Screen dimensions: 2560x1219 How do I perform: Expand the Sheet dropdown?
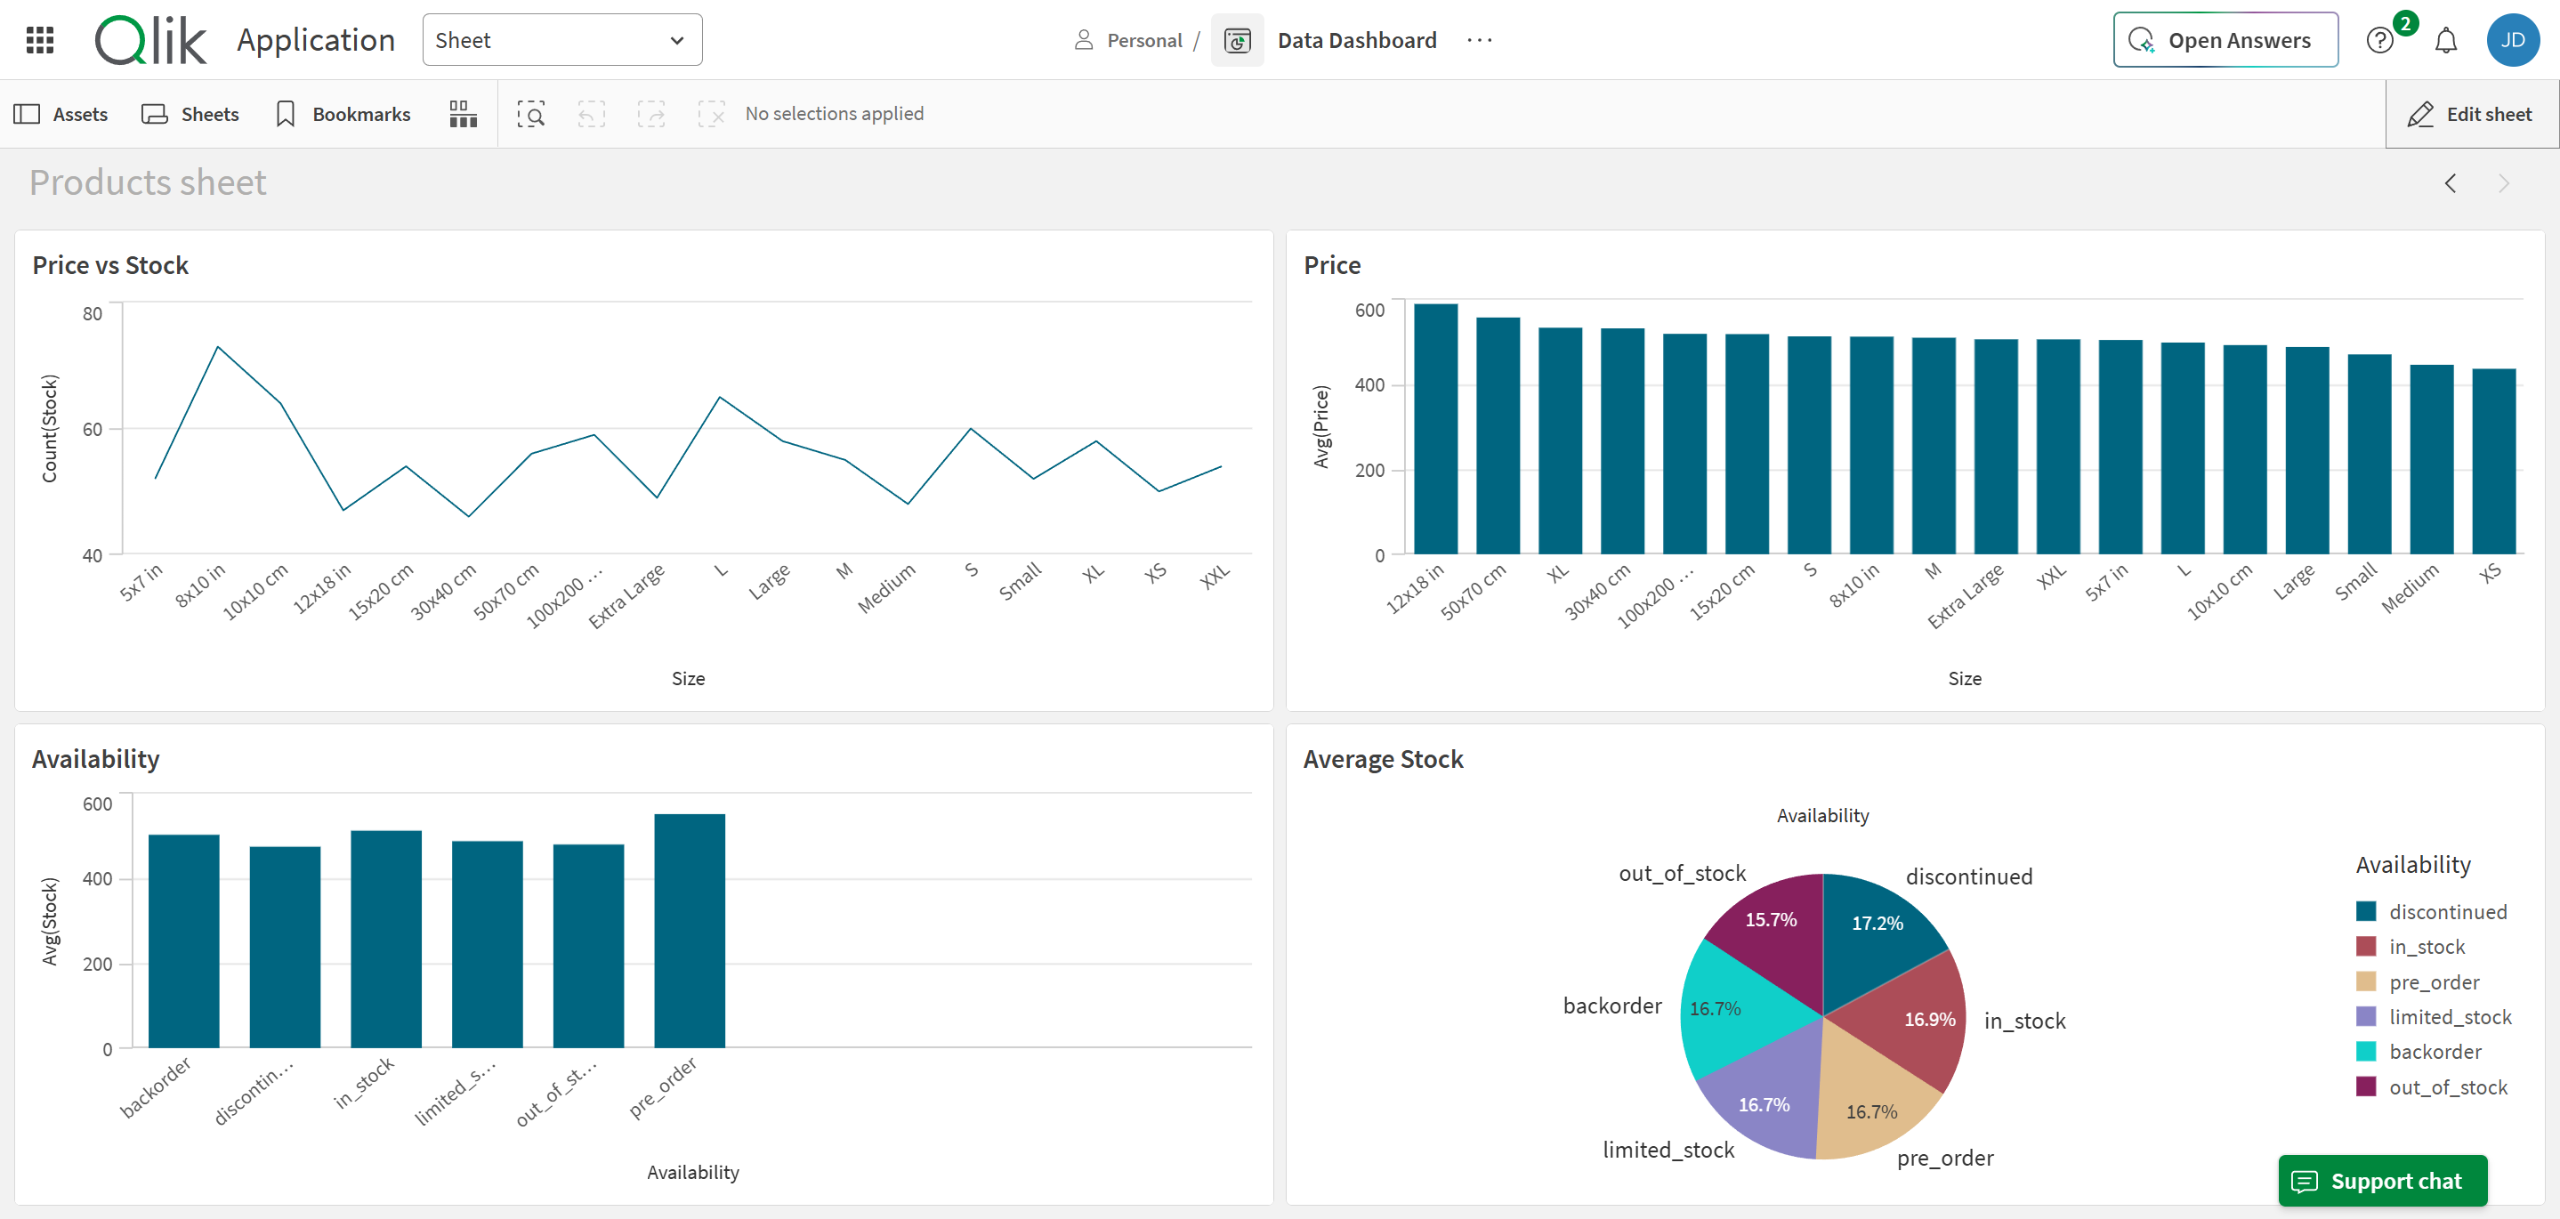pyautogui.click(x=562, y=40)
